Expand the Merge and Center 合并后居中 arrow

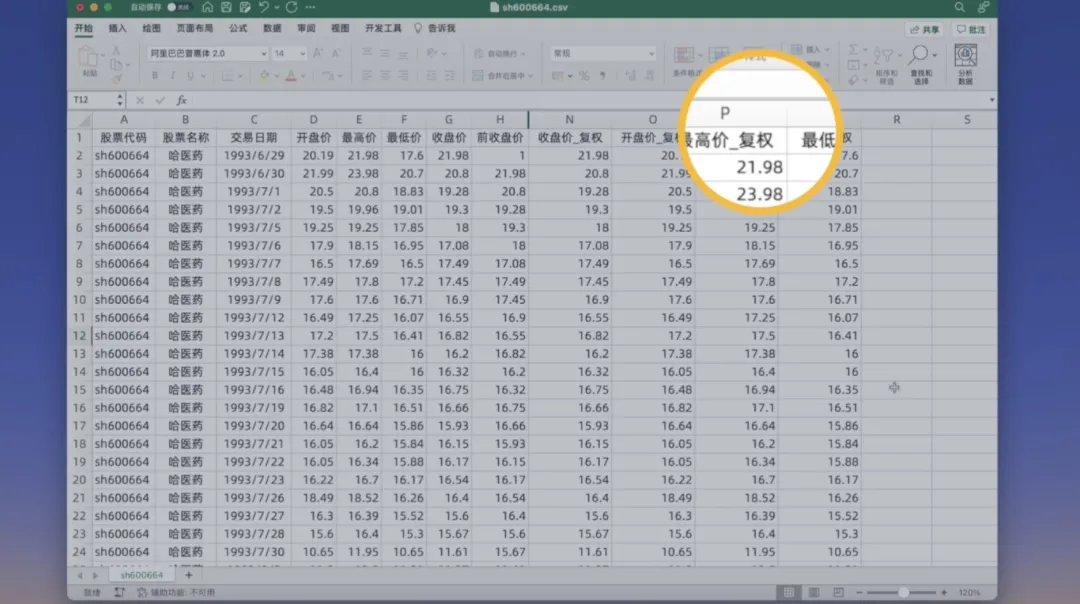530,76
